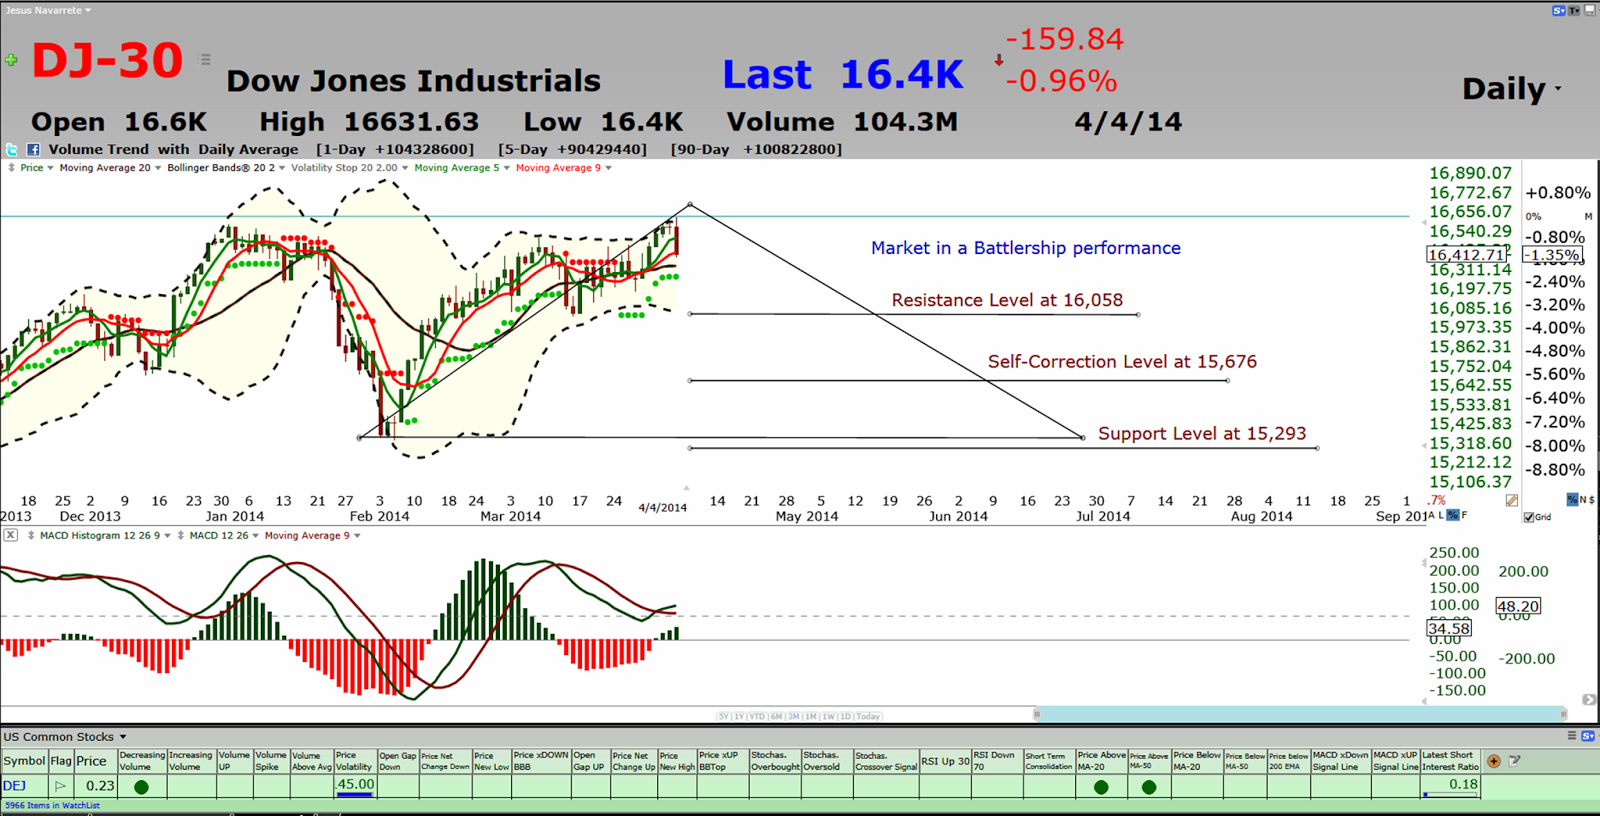Click the green plus add symbol icon
The height and width of the screenshot is (816, 1600).
point(11,60)
